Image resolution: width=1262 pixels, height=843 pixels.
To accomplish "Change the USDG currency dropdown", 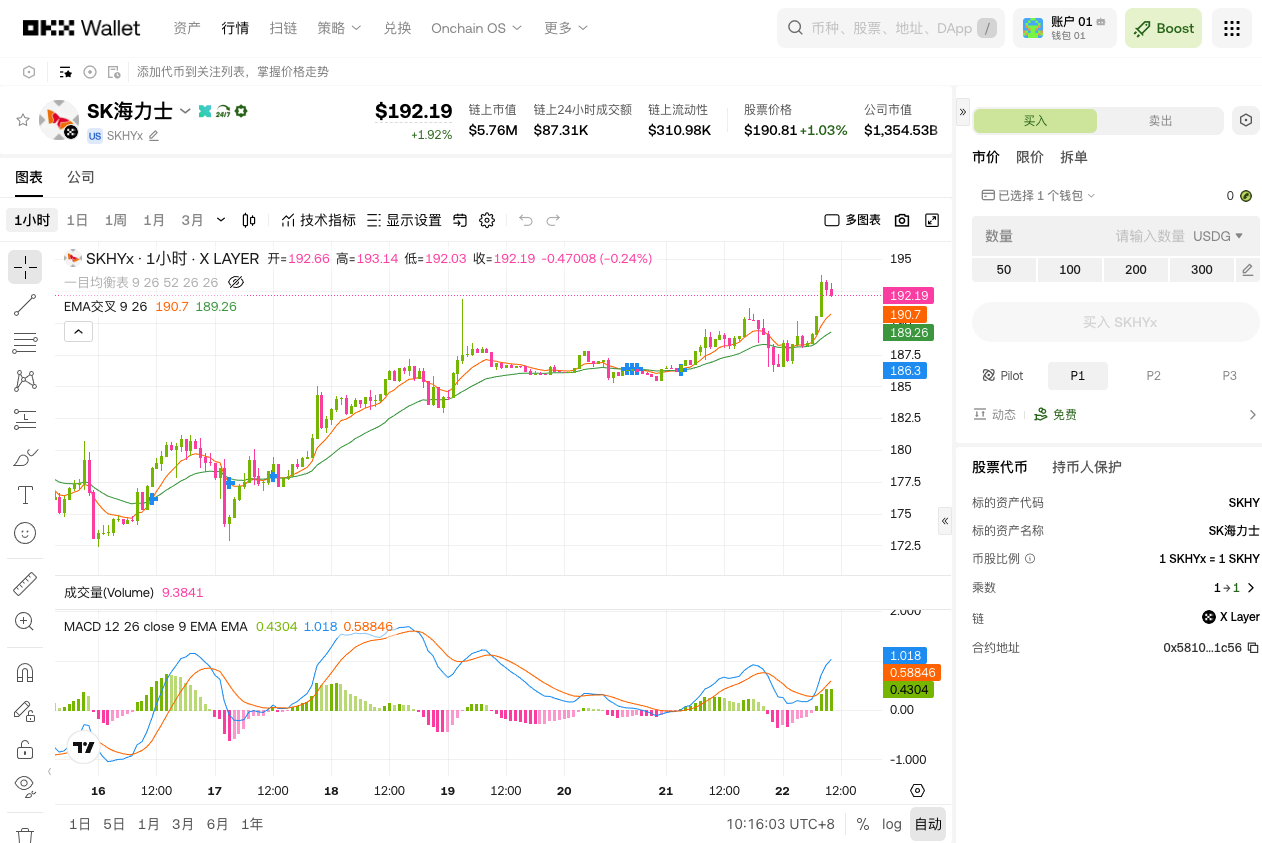I will (1218, 236).
